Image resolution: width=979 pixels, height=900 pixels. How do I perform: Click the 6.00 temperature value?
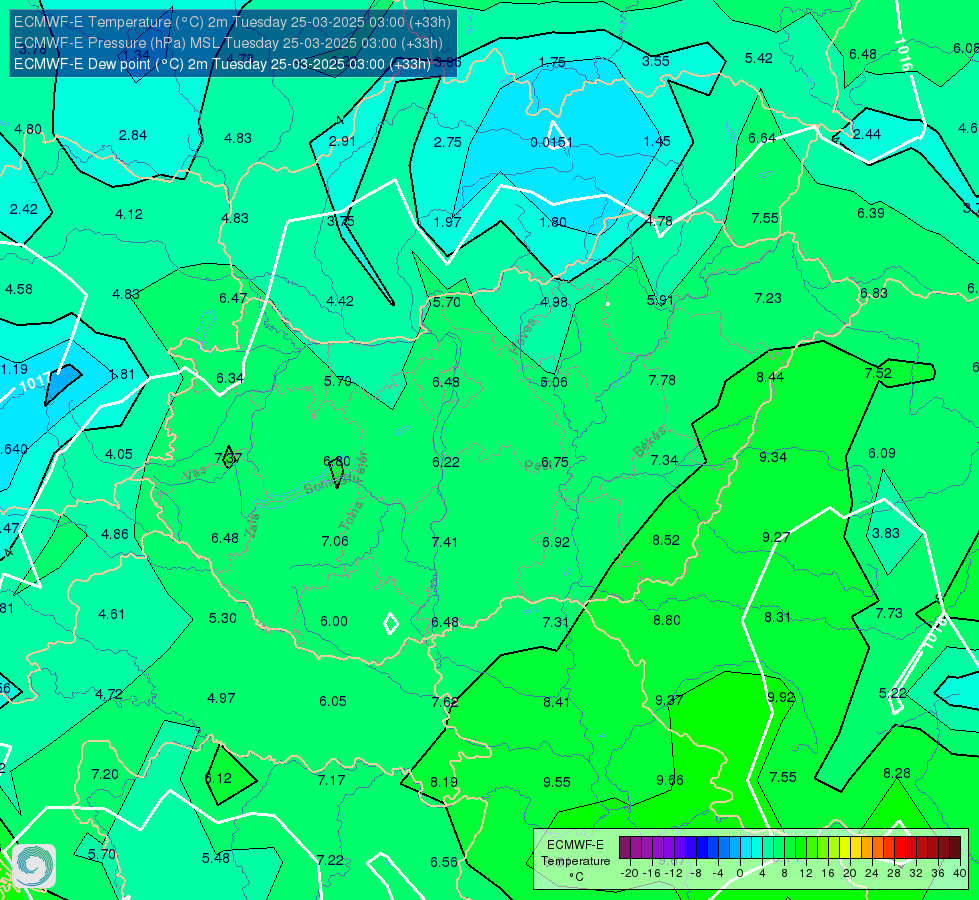coord(334,621)
